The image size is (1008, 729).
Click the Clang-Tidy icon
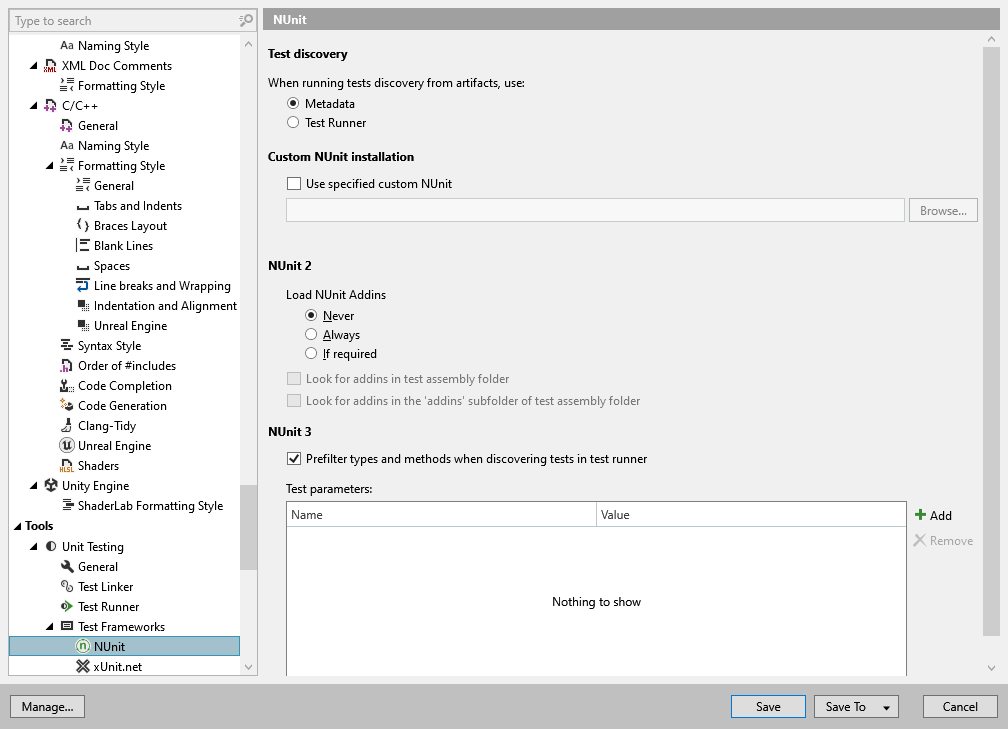coord(66,425)
